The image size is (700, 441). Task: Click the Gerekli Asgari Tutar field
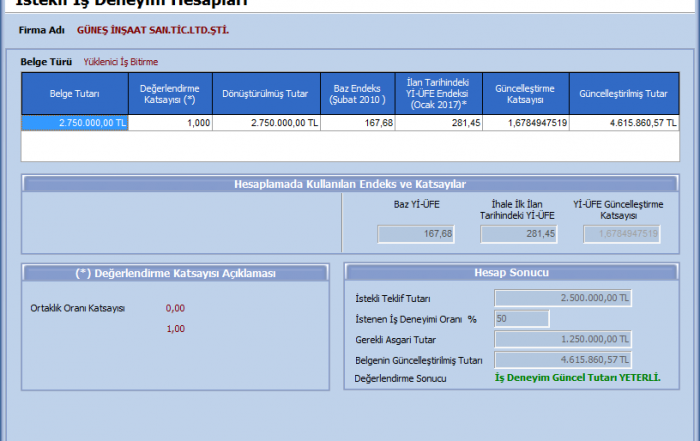coord(563,340)
